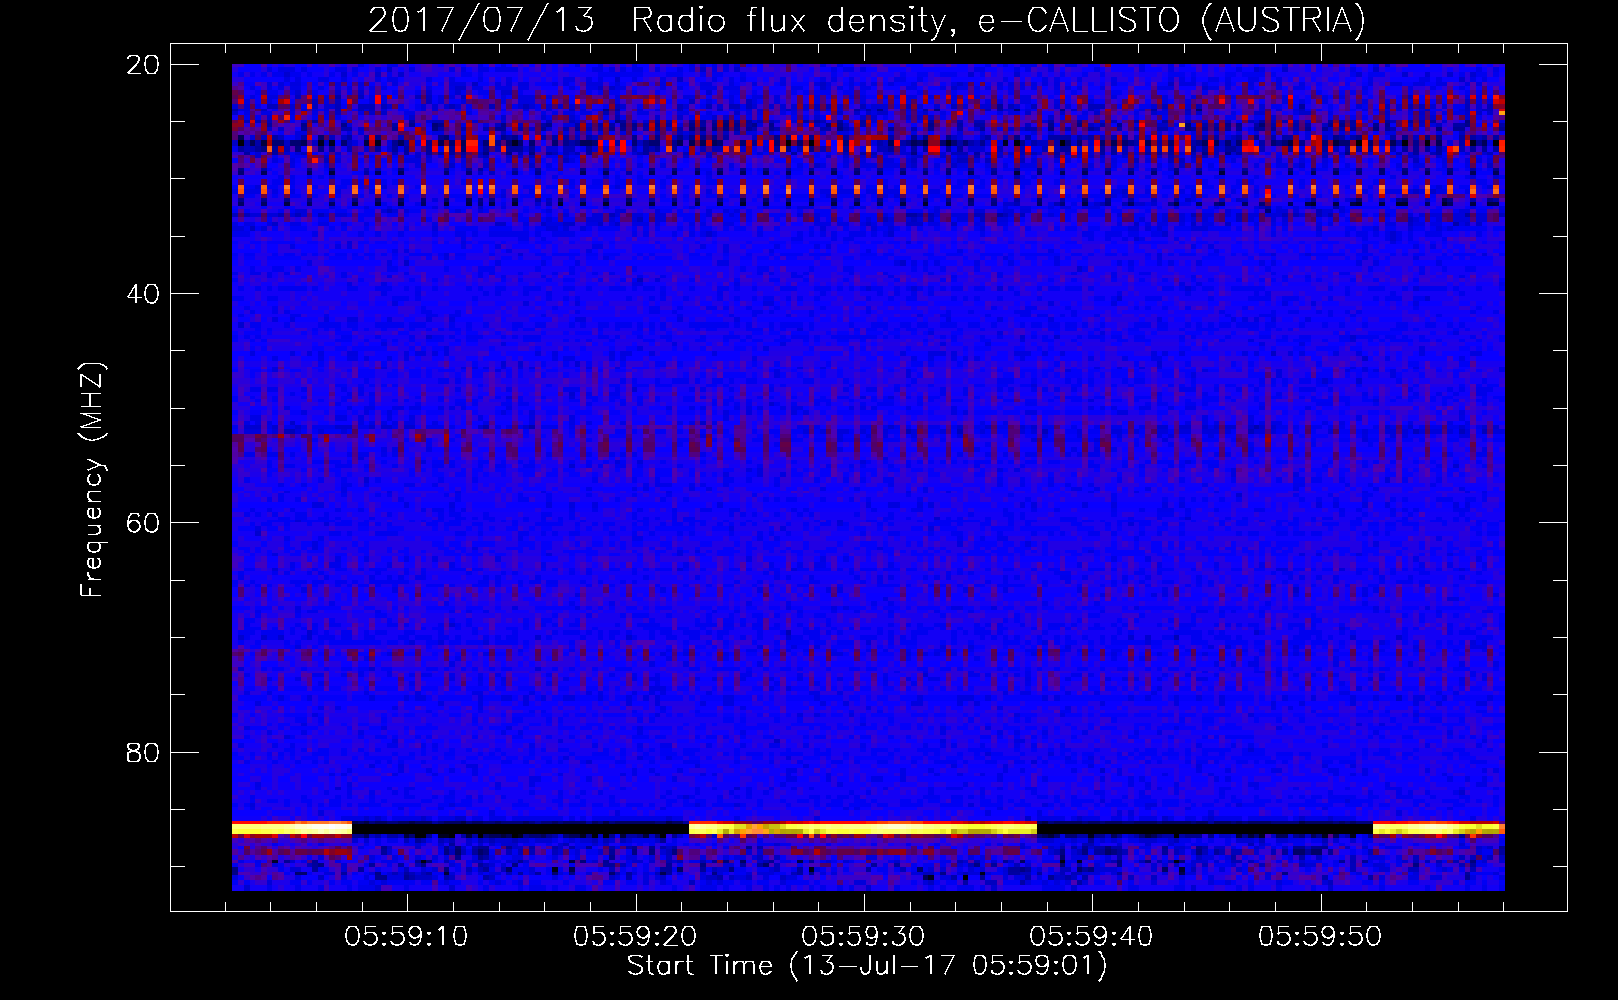Click the 40 MHz frequency tick label

(x=143, y=293)
